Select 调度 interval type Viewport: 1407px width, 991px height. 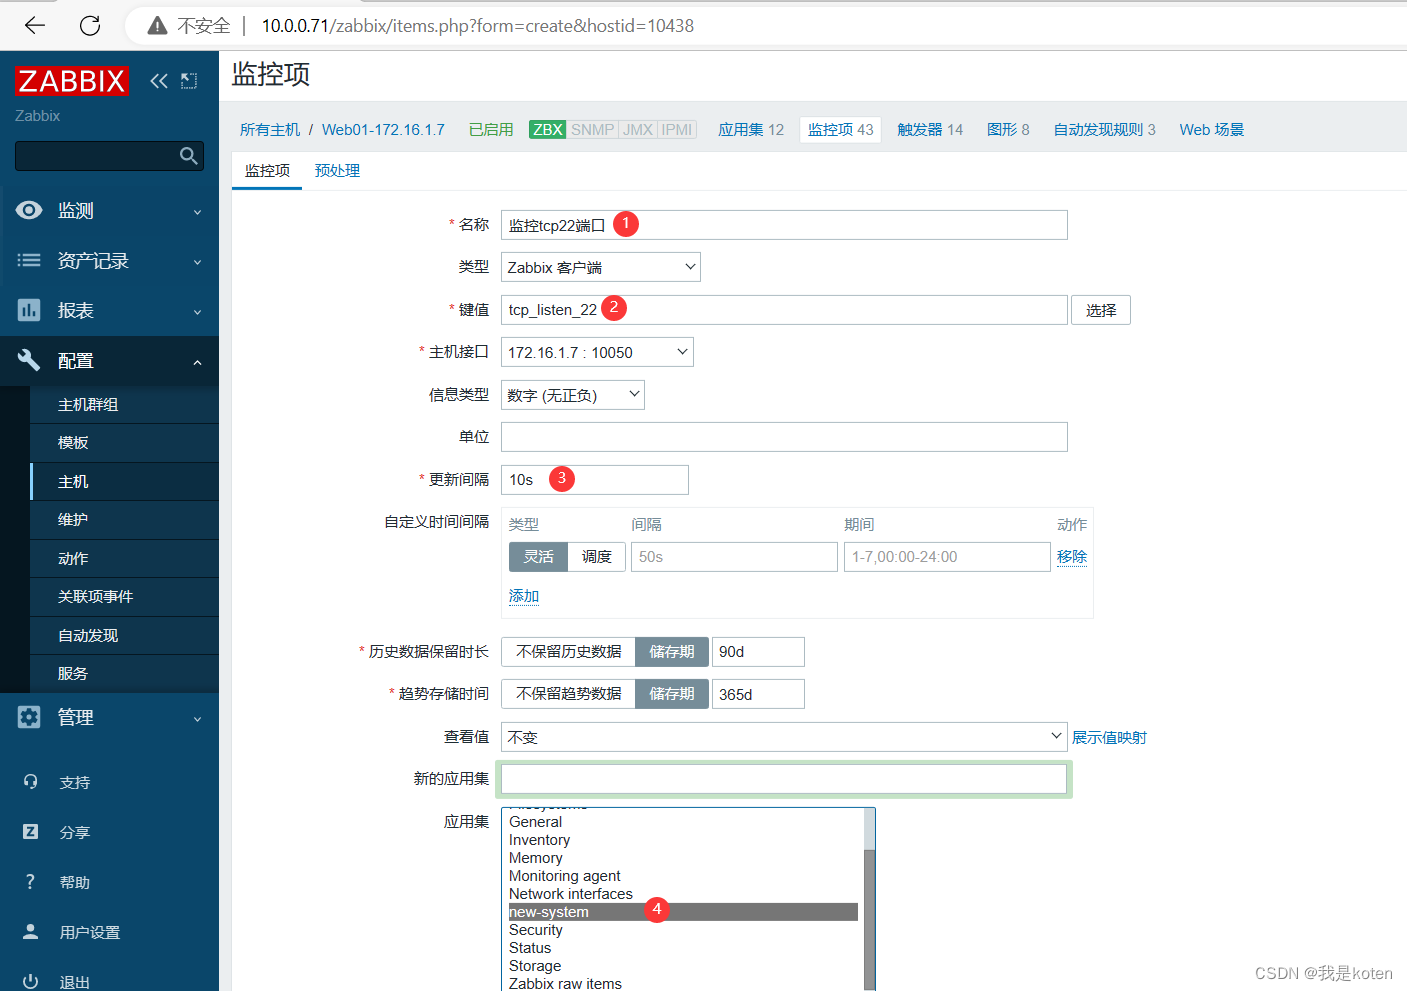point(597,557)
